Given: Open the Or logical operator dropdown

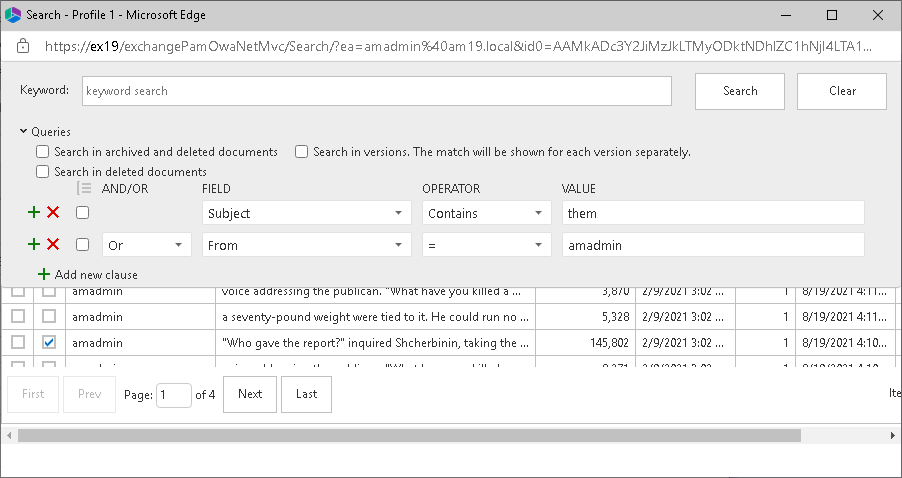Looking at the screenshot, I should point(146,245).
